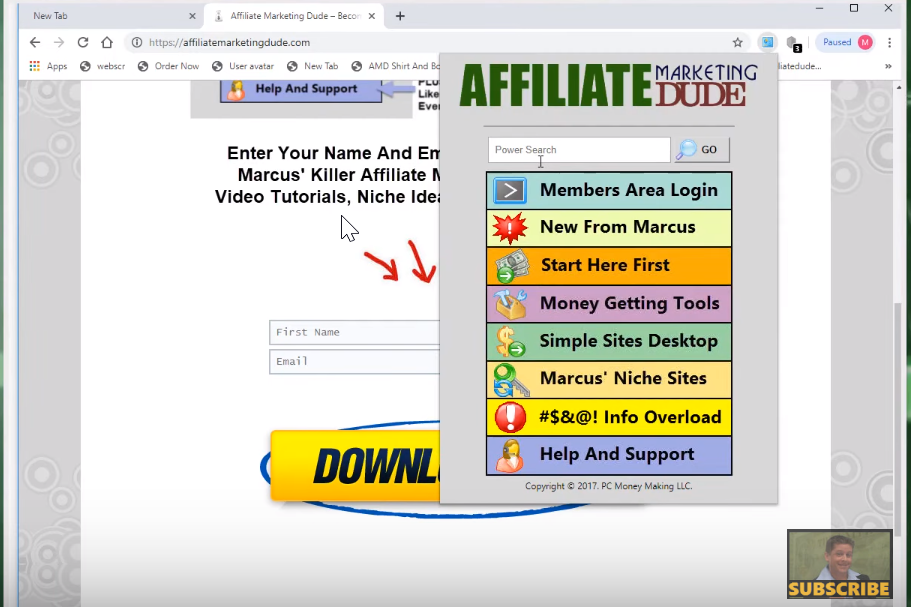Open the browser home page icon
The image size is (911, 607).
106,42
